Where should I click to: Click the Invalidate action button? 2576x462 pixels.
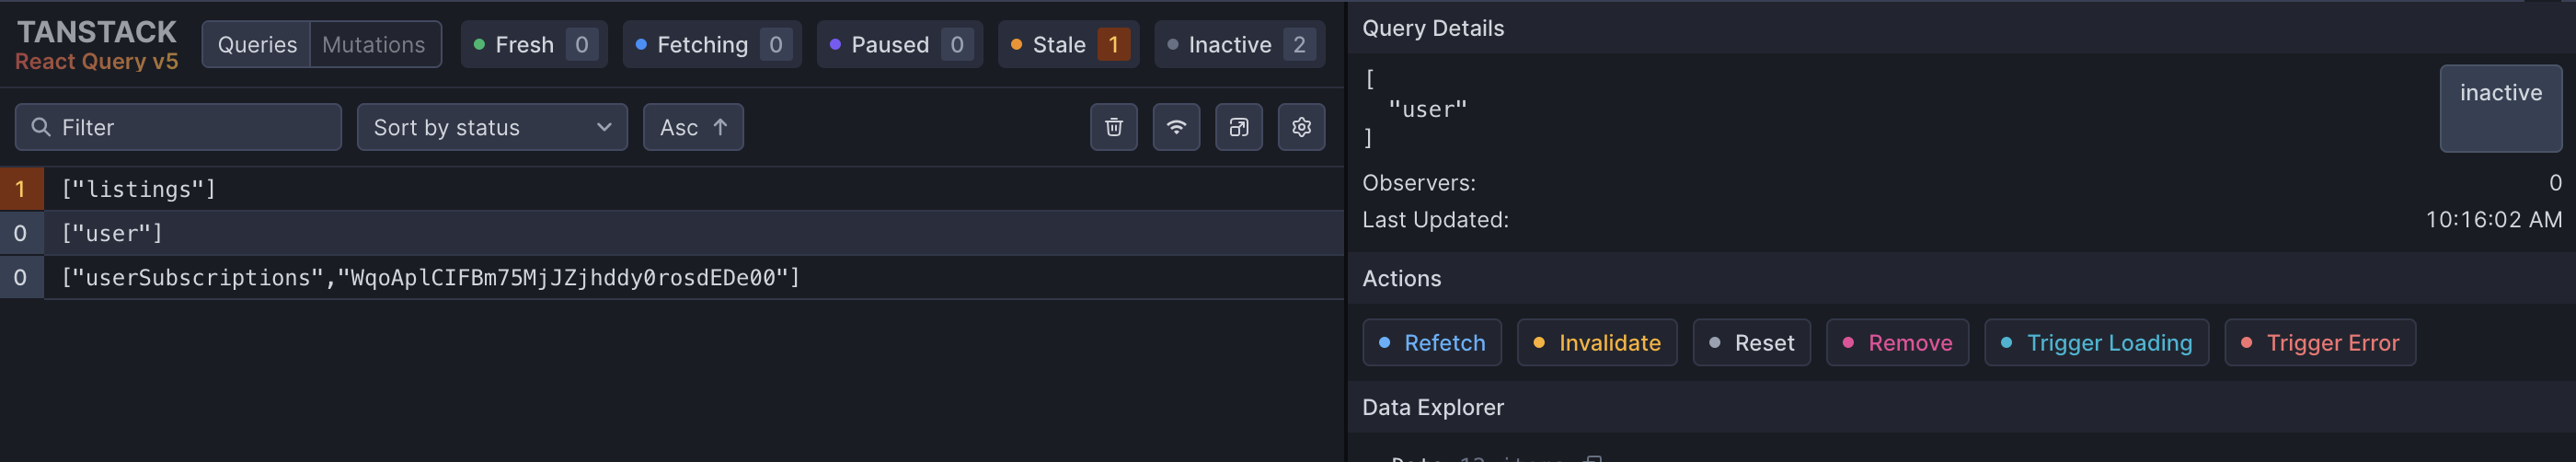pyautogui.click(x=1596, y=343)
